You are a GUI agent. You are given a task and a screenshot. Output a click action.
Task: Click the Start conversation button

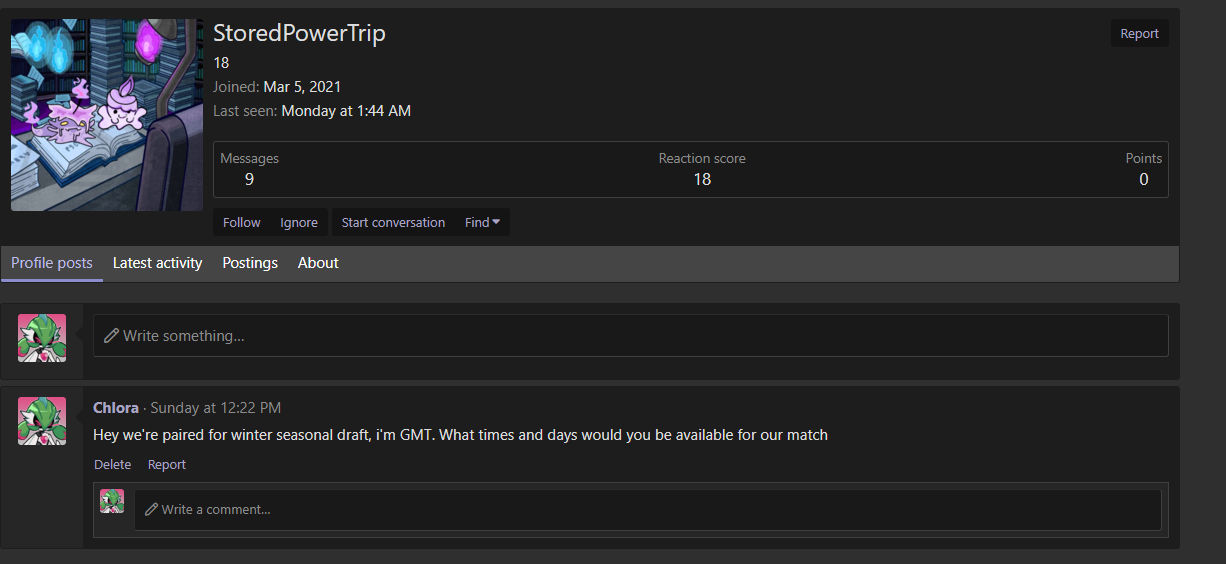(393, 223)
